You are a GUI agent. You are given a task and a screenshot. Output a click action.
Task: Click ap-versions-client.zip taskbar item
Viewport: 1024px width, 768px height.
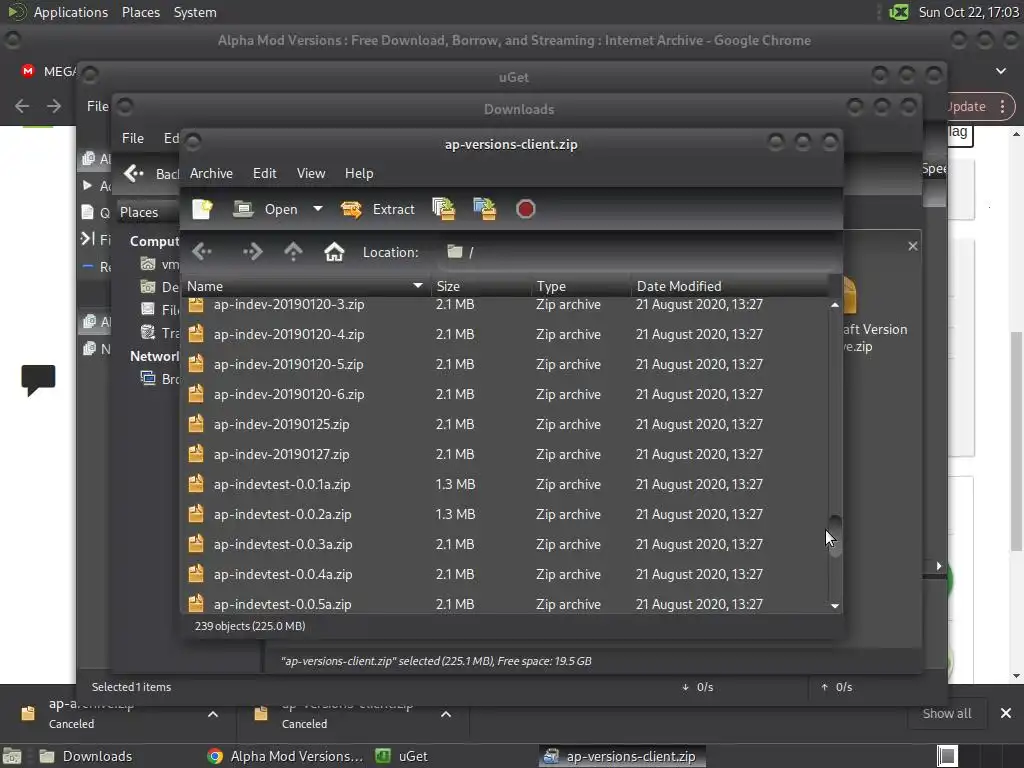[622, 756]
